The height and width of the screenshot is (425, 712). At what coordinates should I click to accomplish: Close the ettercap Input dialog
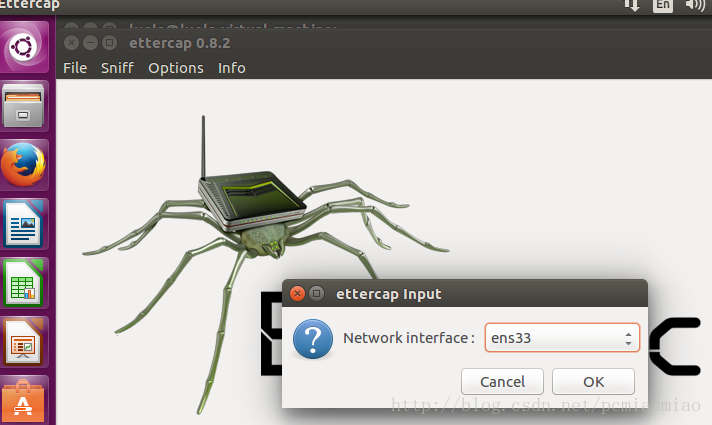click(297, 294)
